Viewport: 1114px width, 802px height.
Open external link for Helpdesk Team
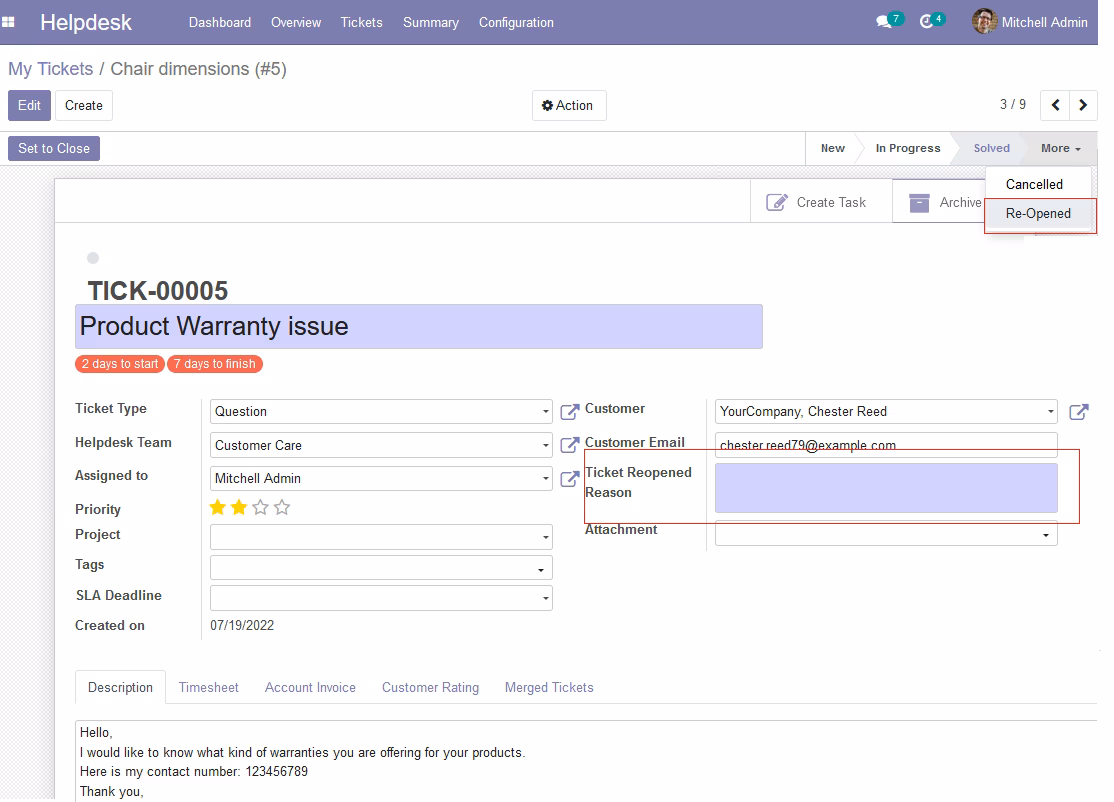[570, 445]
